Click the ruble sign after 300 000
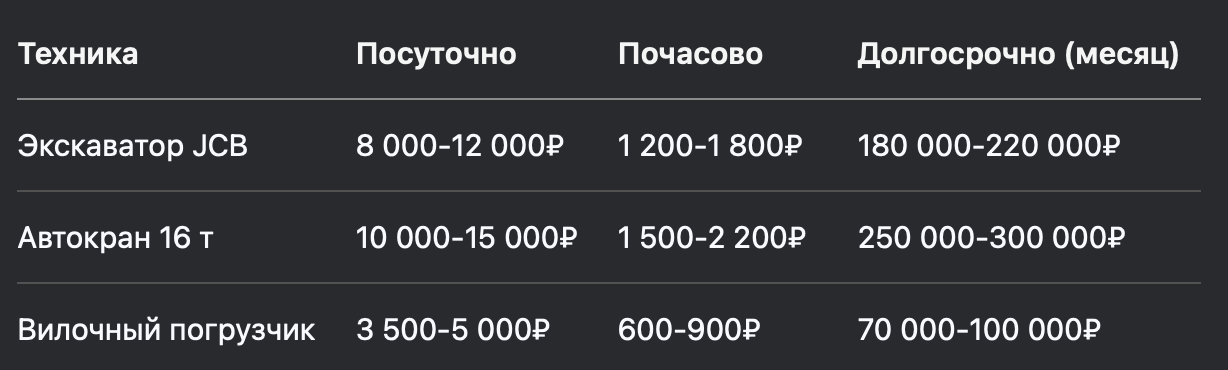The image size is (1228, 370). (x=1116, y=238)
